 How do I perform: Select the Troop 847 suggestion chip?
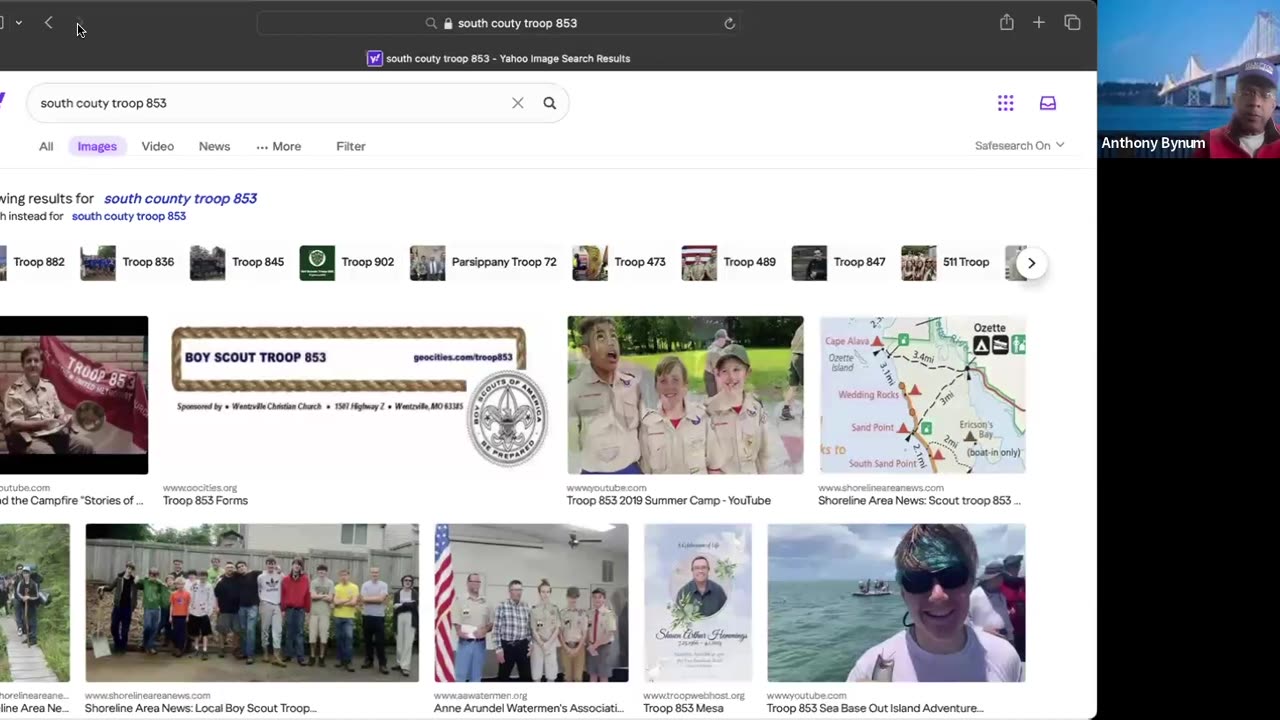840,262
